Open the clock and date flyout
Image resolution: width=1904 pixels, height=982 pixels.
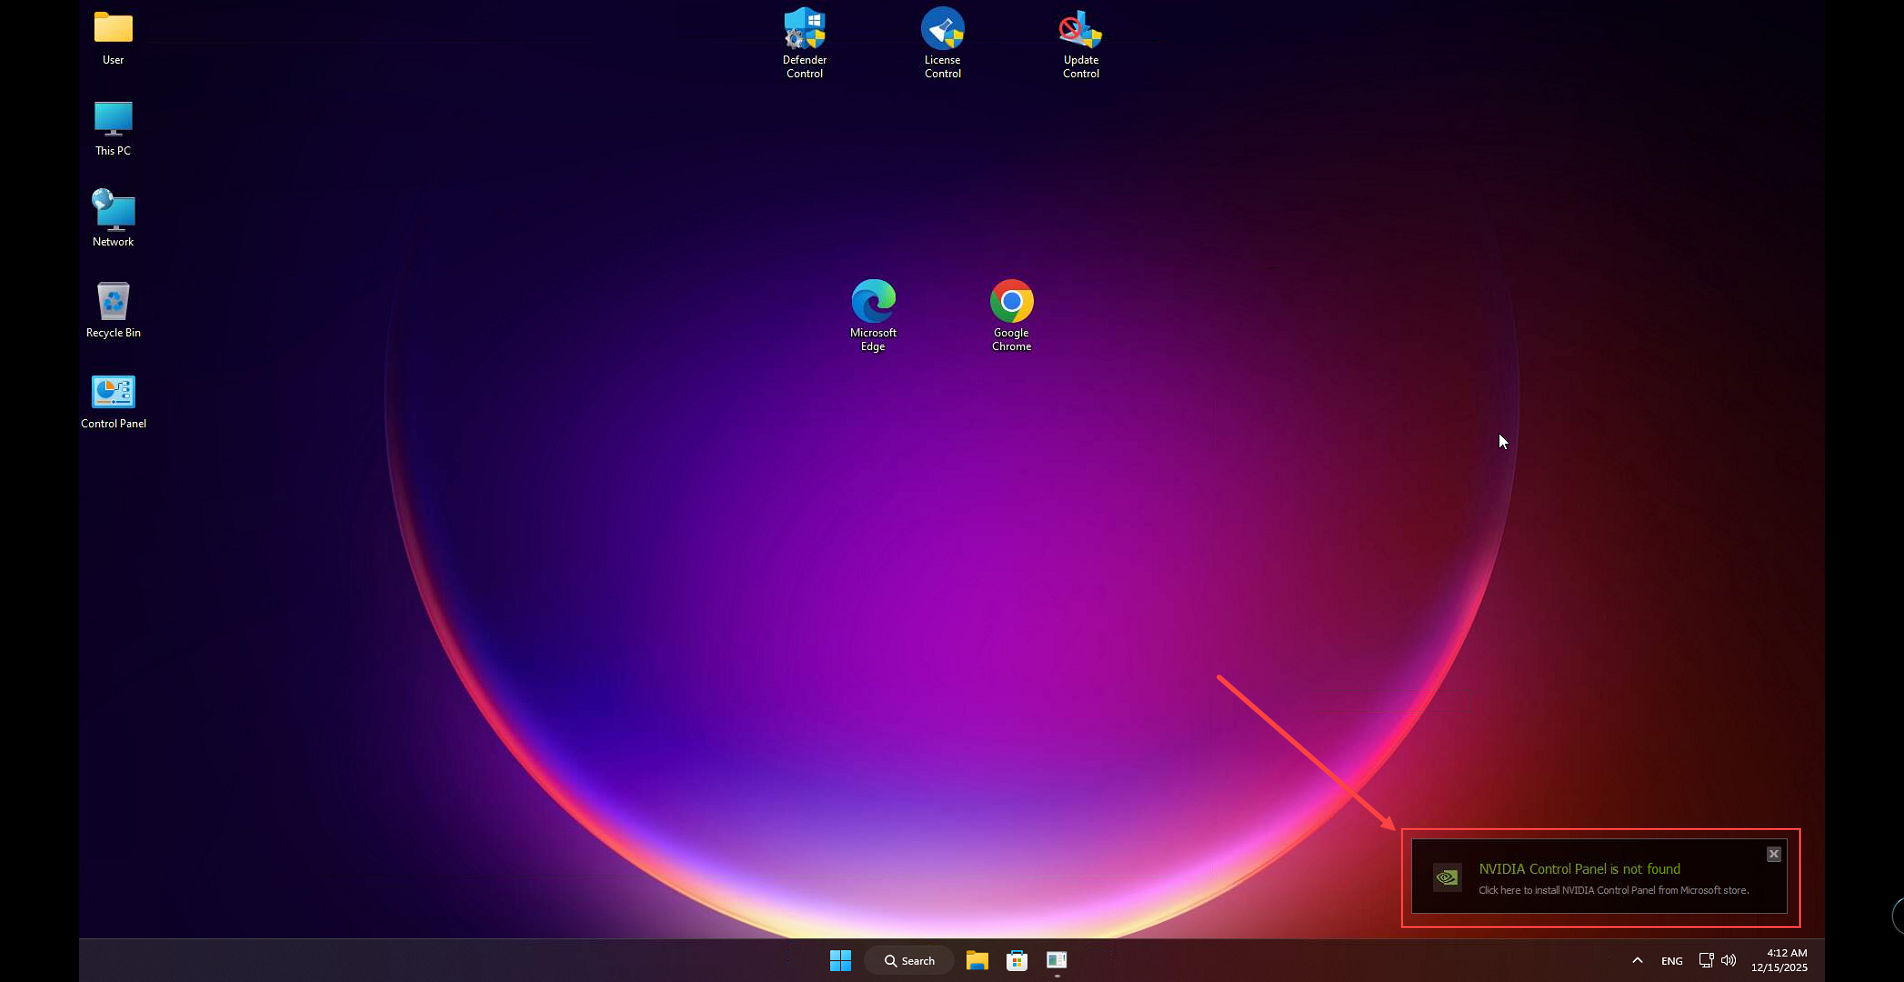[x=1779, y=960]
